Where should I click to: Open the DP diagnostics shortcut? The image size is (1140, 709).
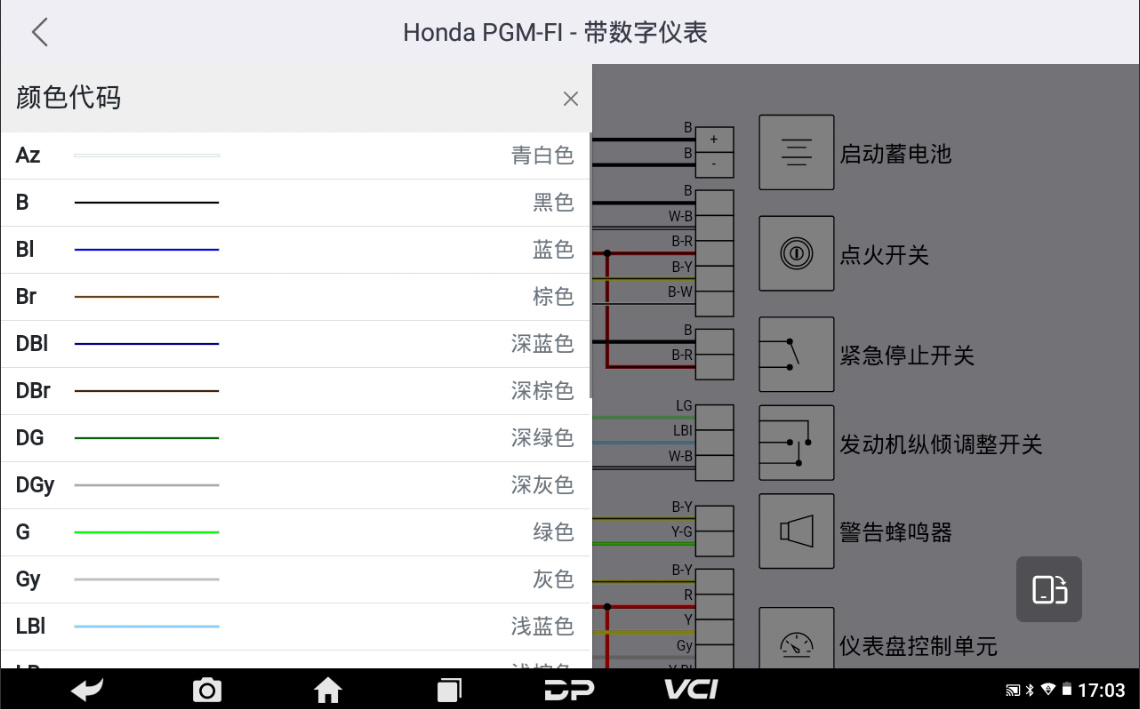pyautogui.click(x=569, y=689)
